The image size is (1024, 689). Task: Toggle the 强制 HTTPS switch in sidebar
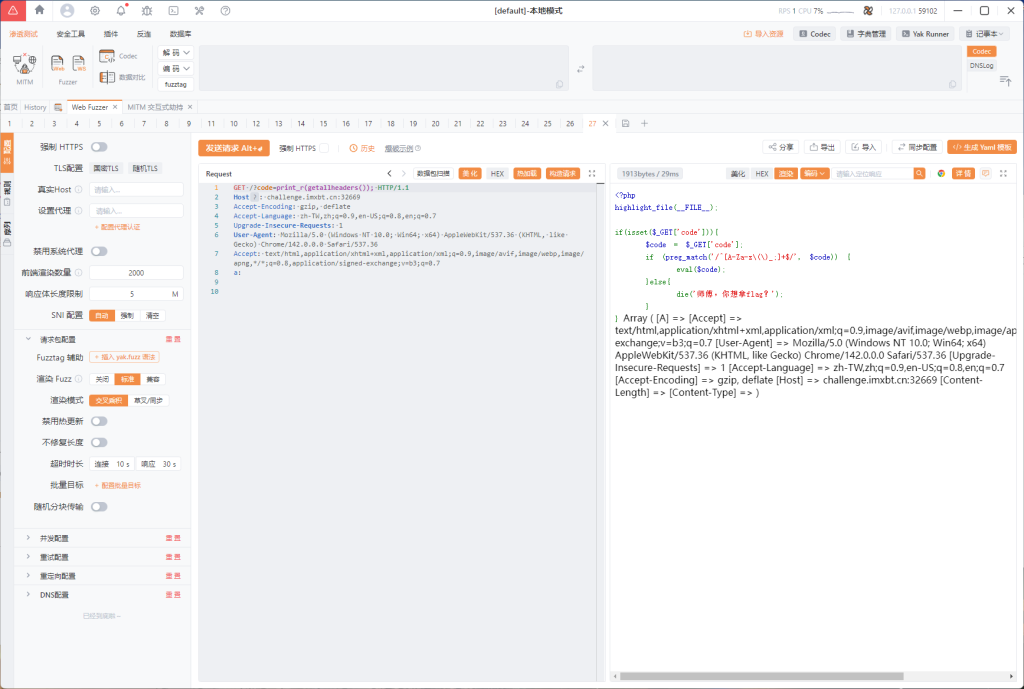[x=99, y=147]
